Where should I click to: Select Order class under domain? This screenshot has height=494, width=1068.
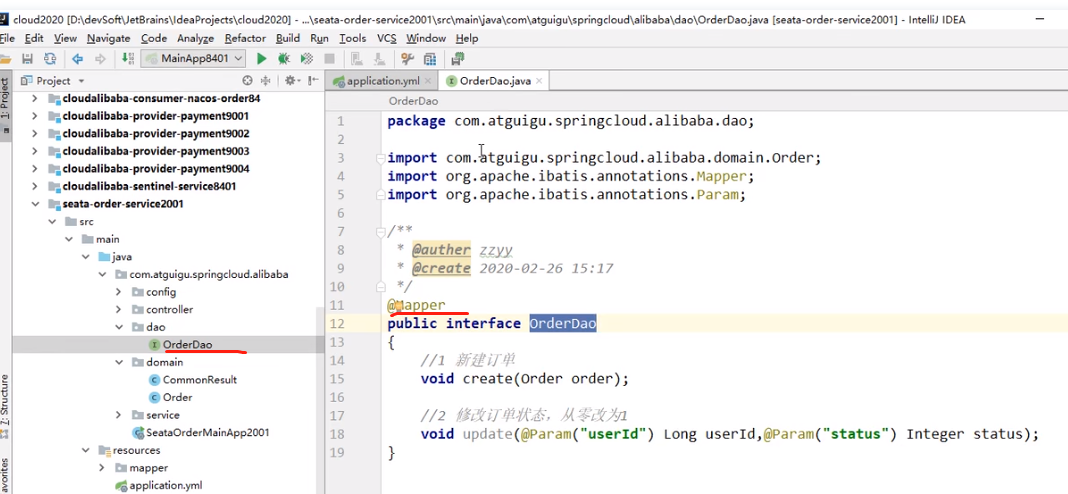(x=177, y=398)
